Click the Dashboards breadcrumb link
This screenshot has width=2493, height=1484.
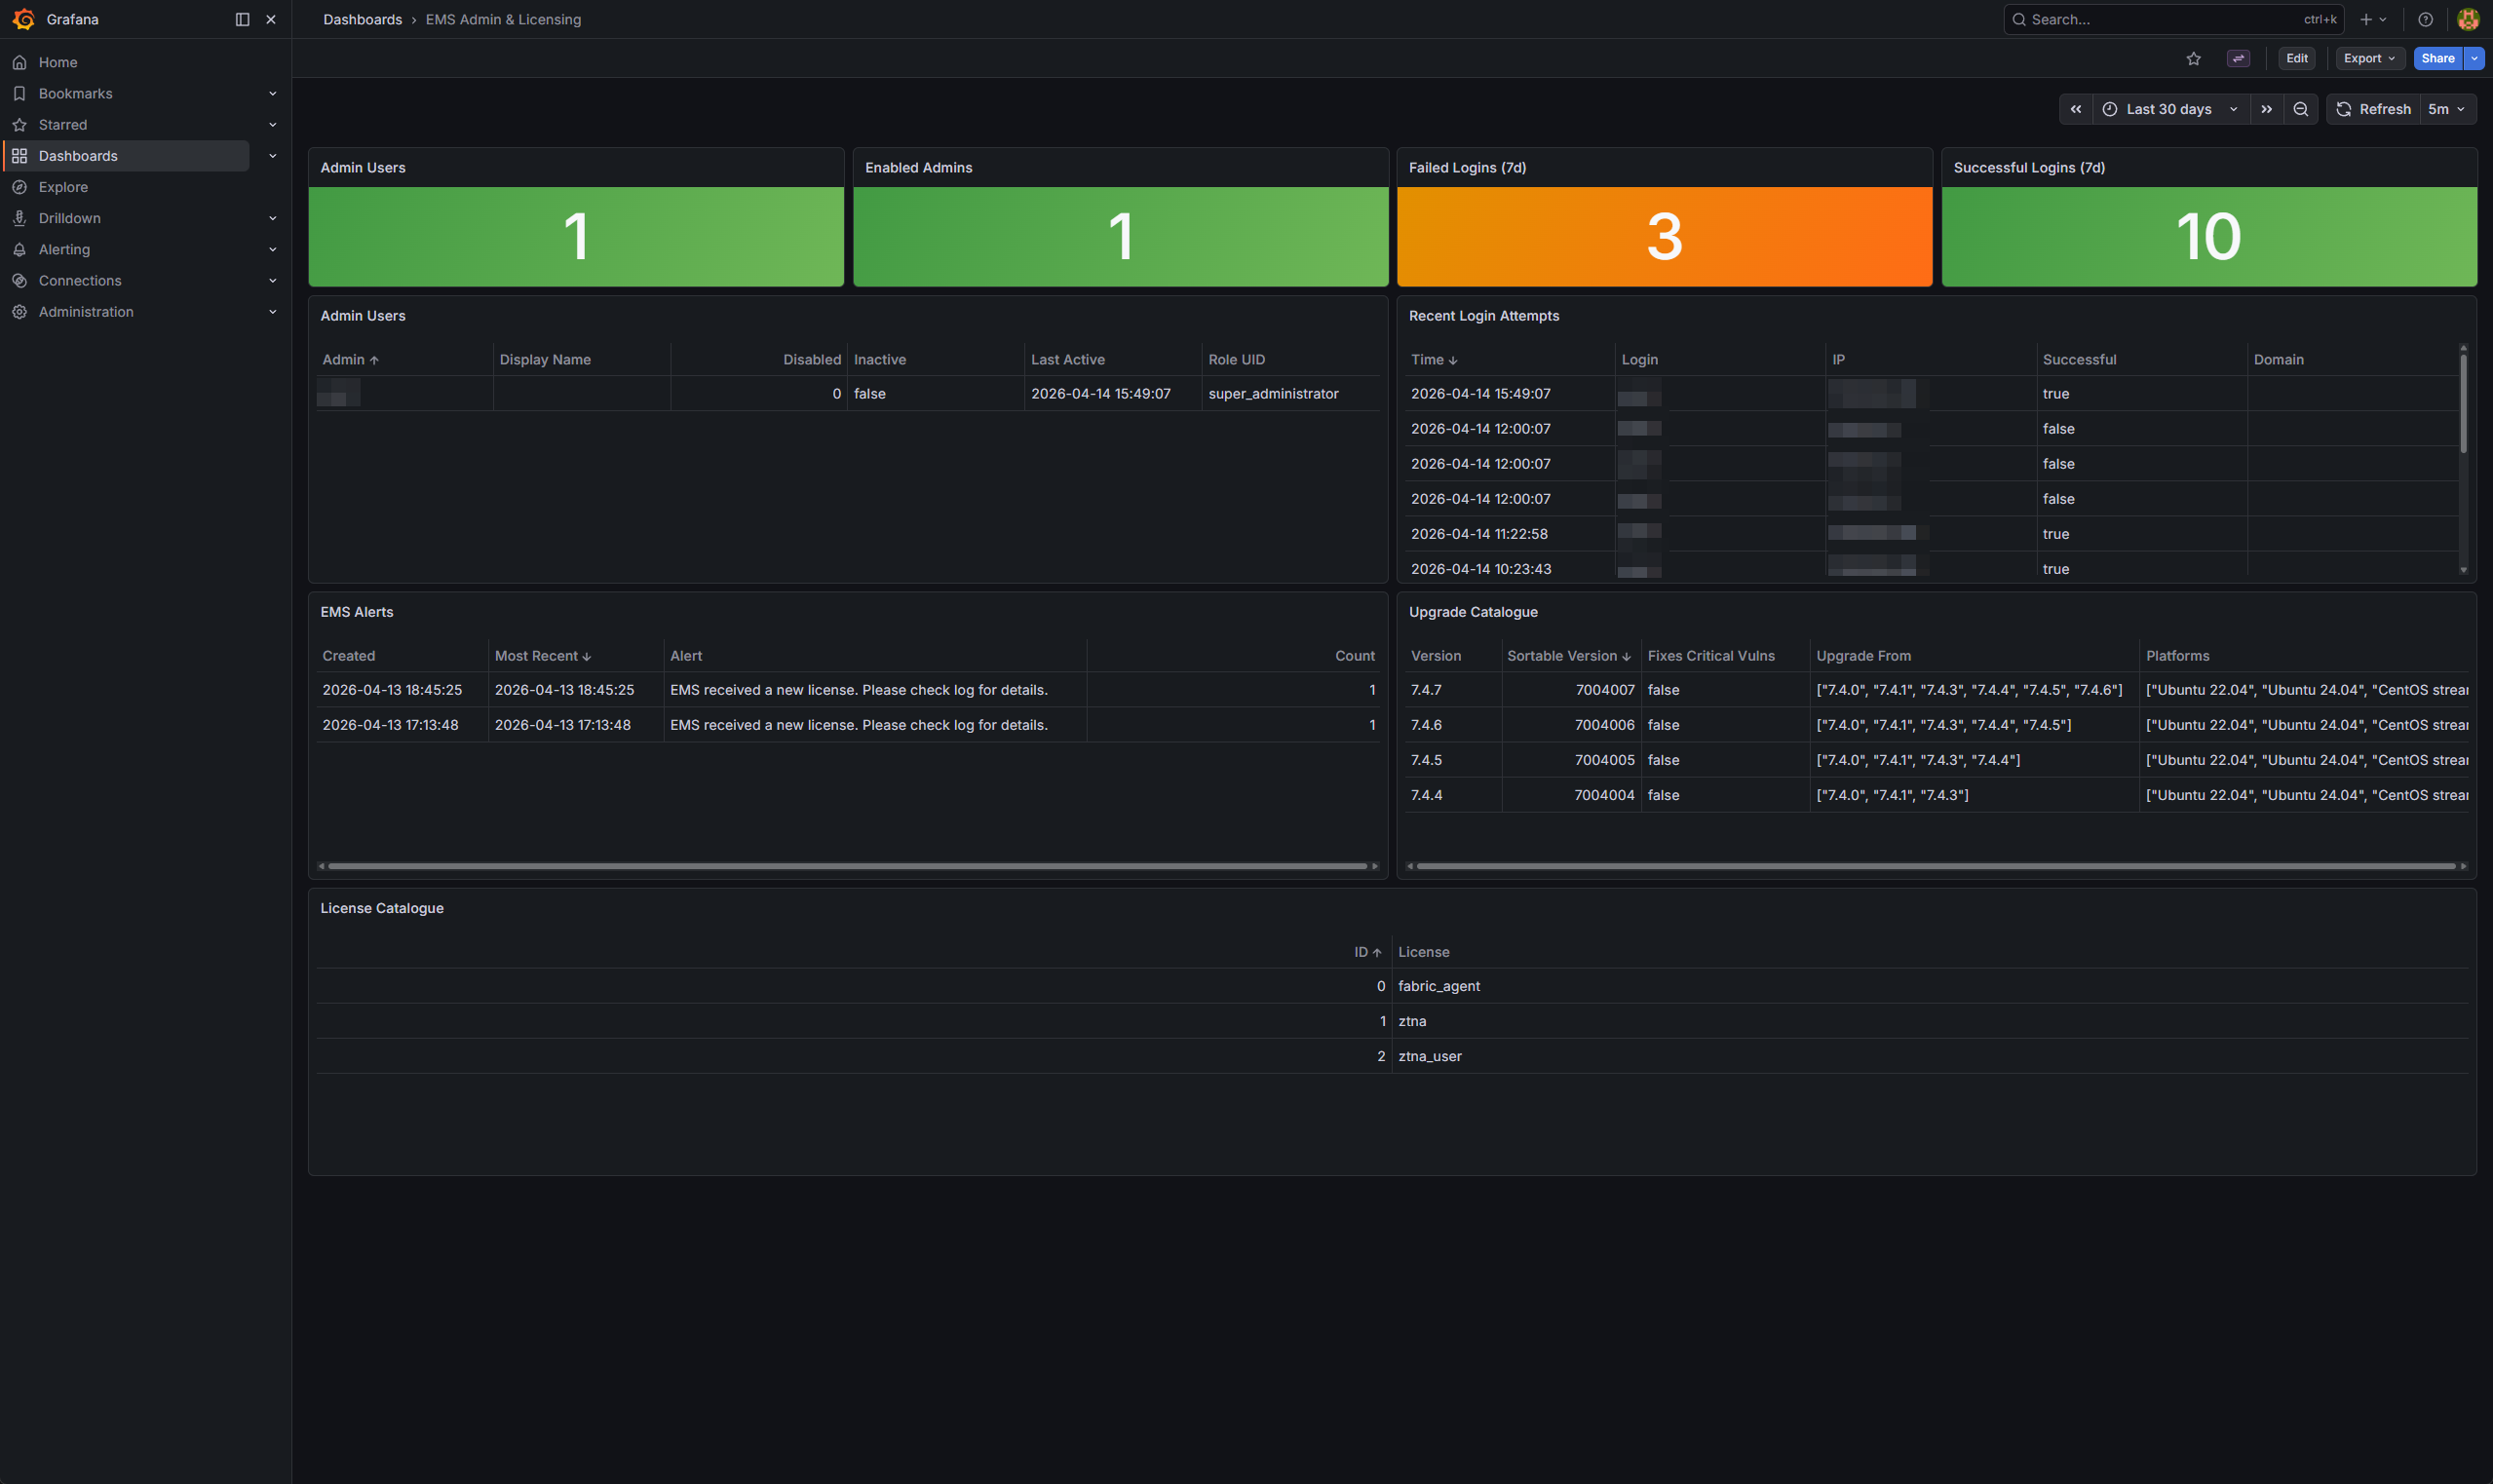tap(362, 19)
